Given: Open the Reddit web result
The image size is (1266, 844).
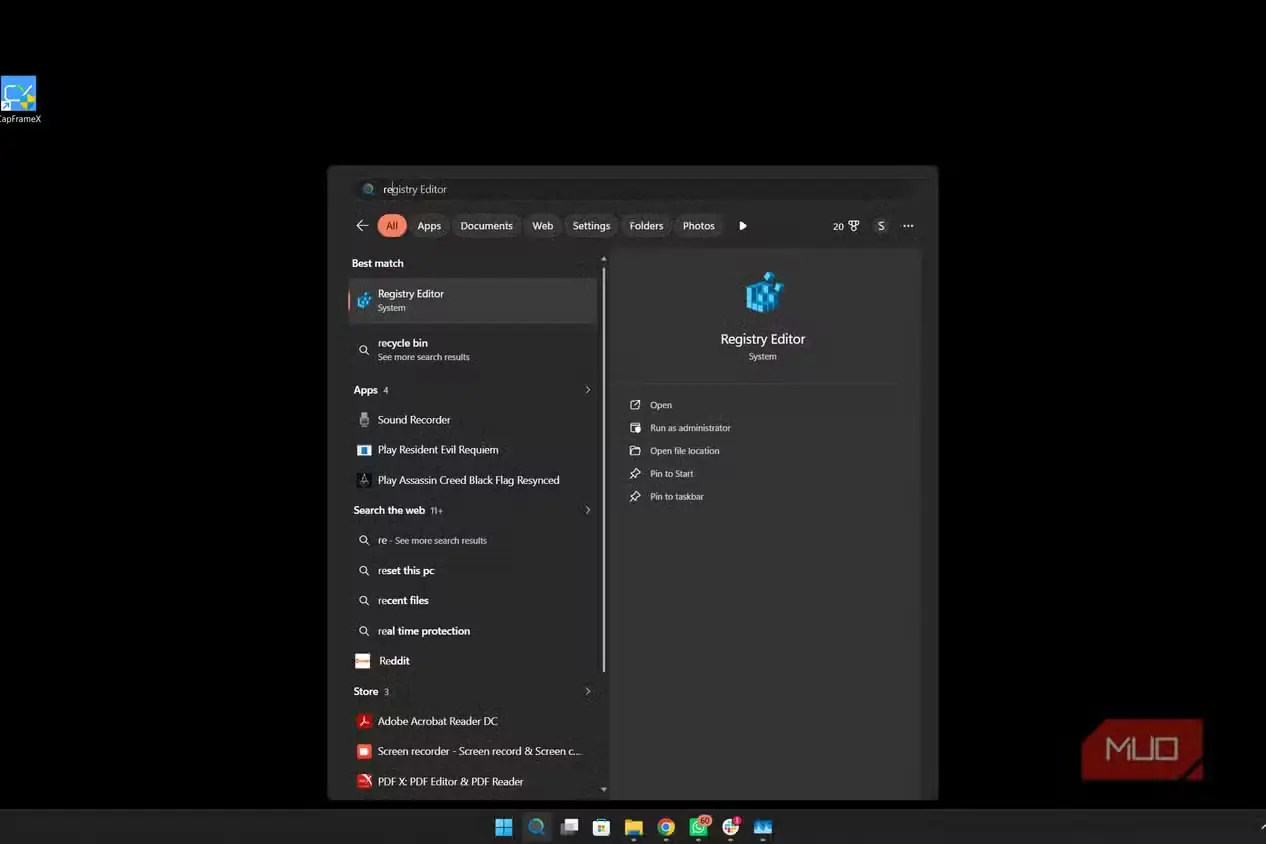Looking at the screenshot, I should (473, 661).
